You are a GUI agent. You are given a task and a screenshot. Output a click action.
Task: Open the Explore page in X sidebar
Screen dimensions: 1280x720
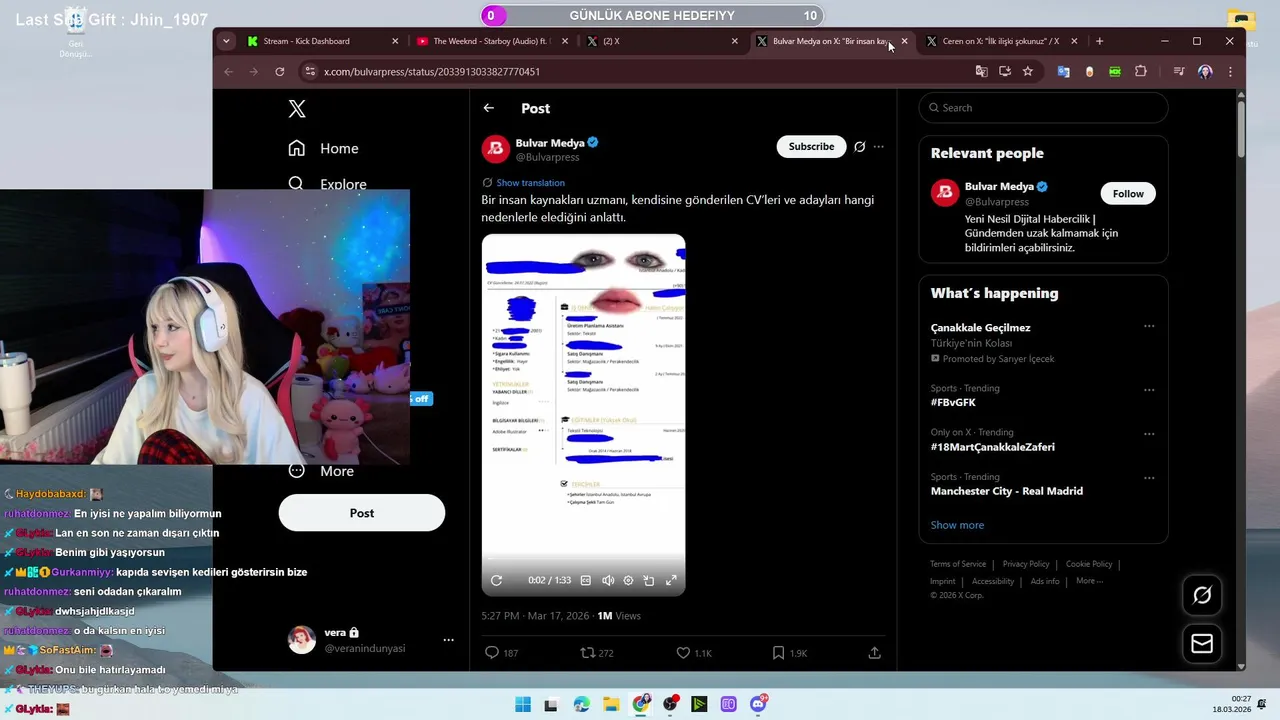pos(327,184)
